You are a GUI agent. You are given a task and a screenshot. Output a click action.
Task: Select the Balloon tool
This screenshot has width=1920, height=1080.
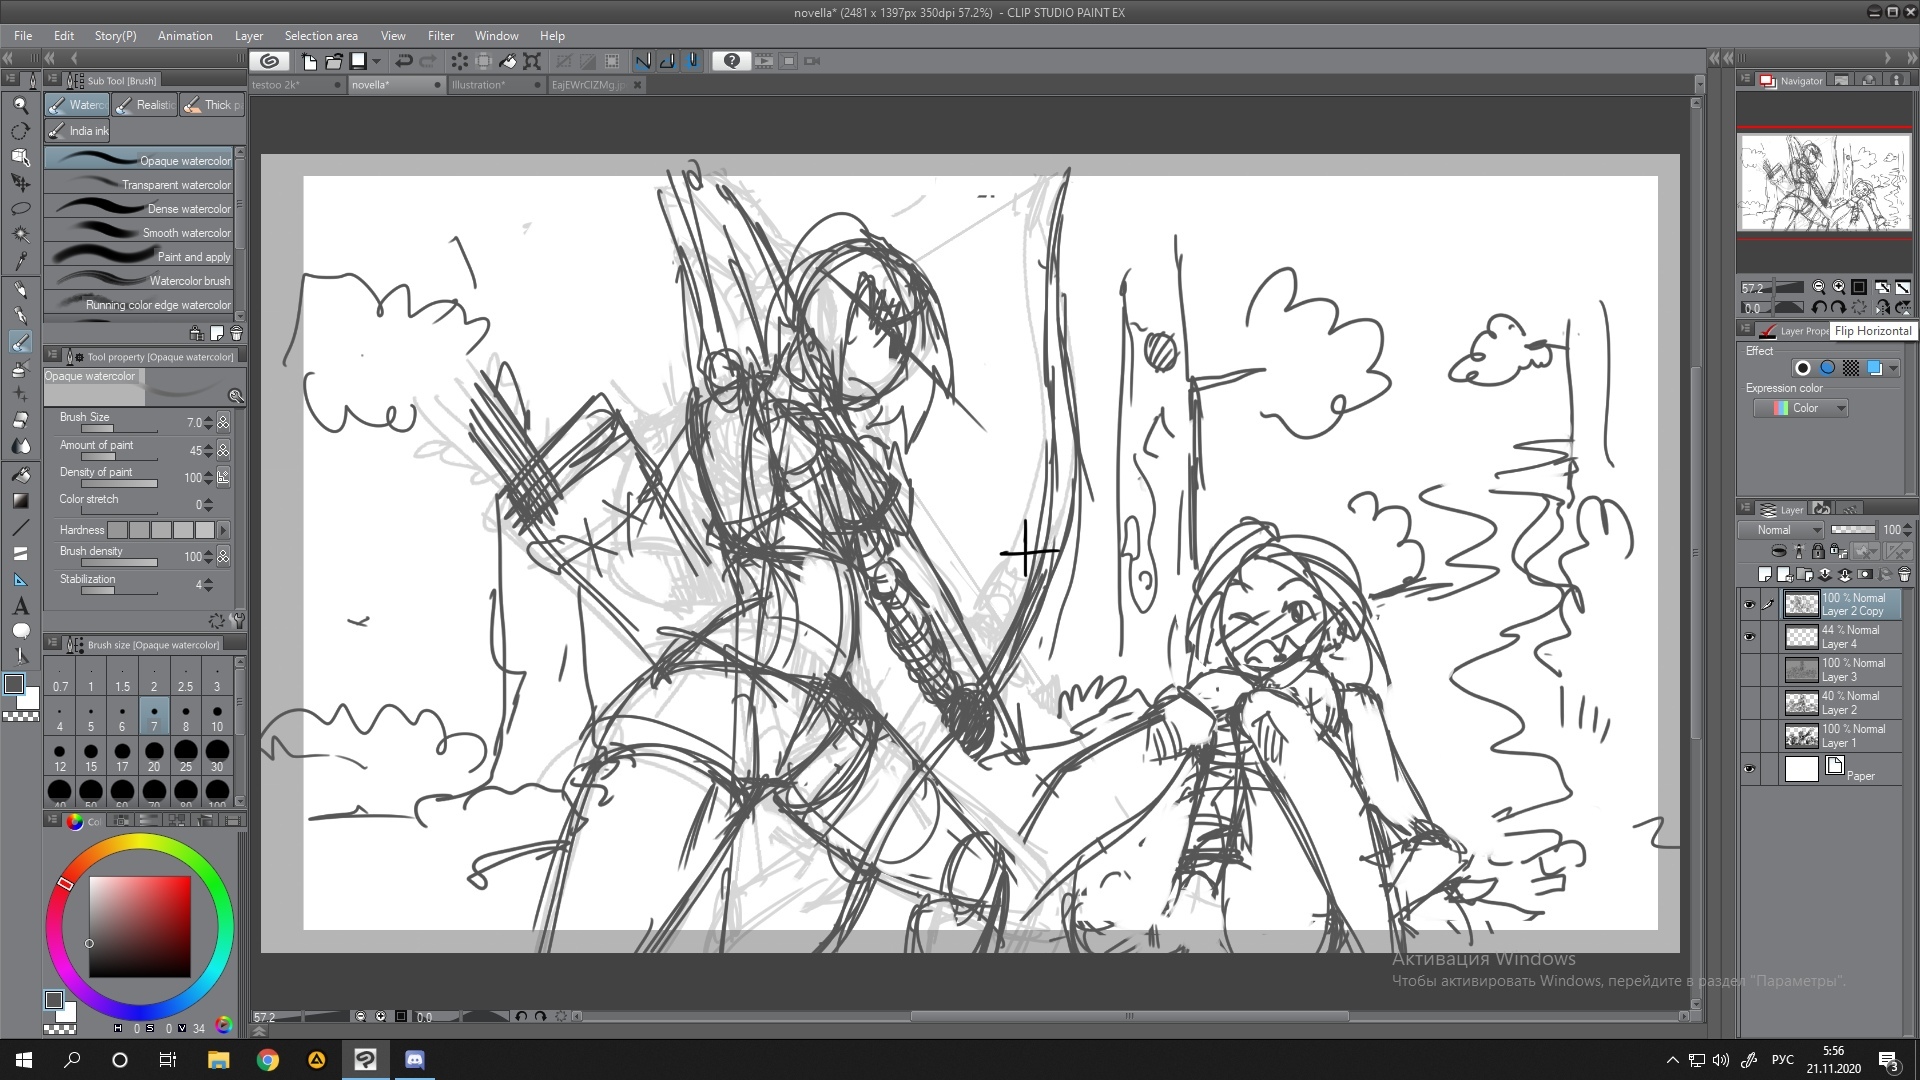pyautogui.click(x=20, y=632)
